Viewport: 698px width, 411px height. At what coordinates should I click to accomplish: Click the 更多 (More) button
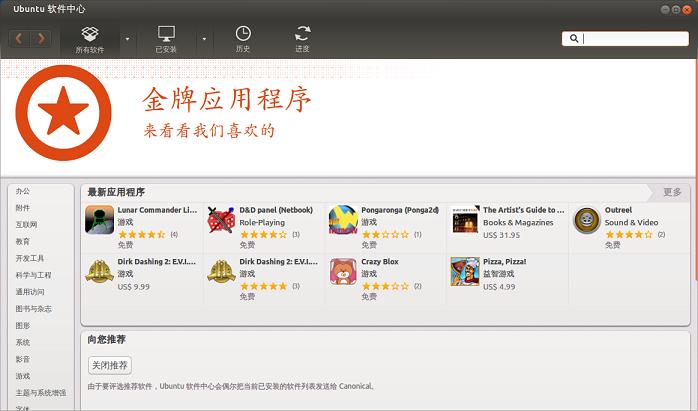(x=672, y=192)
